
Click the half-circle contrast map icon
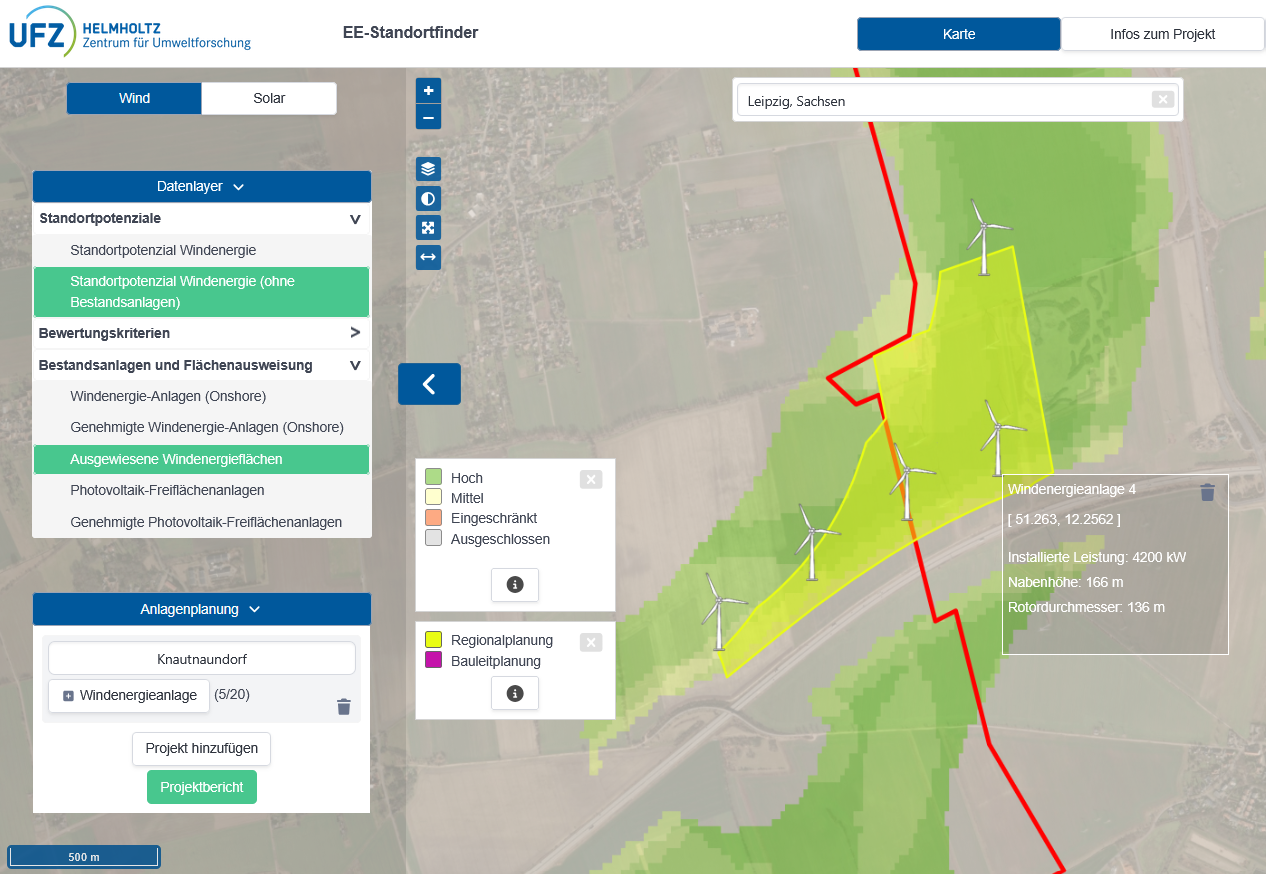[428, 199]
